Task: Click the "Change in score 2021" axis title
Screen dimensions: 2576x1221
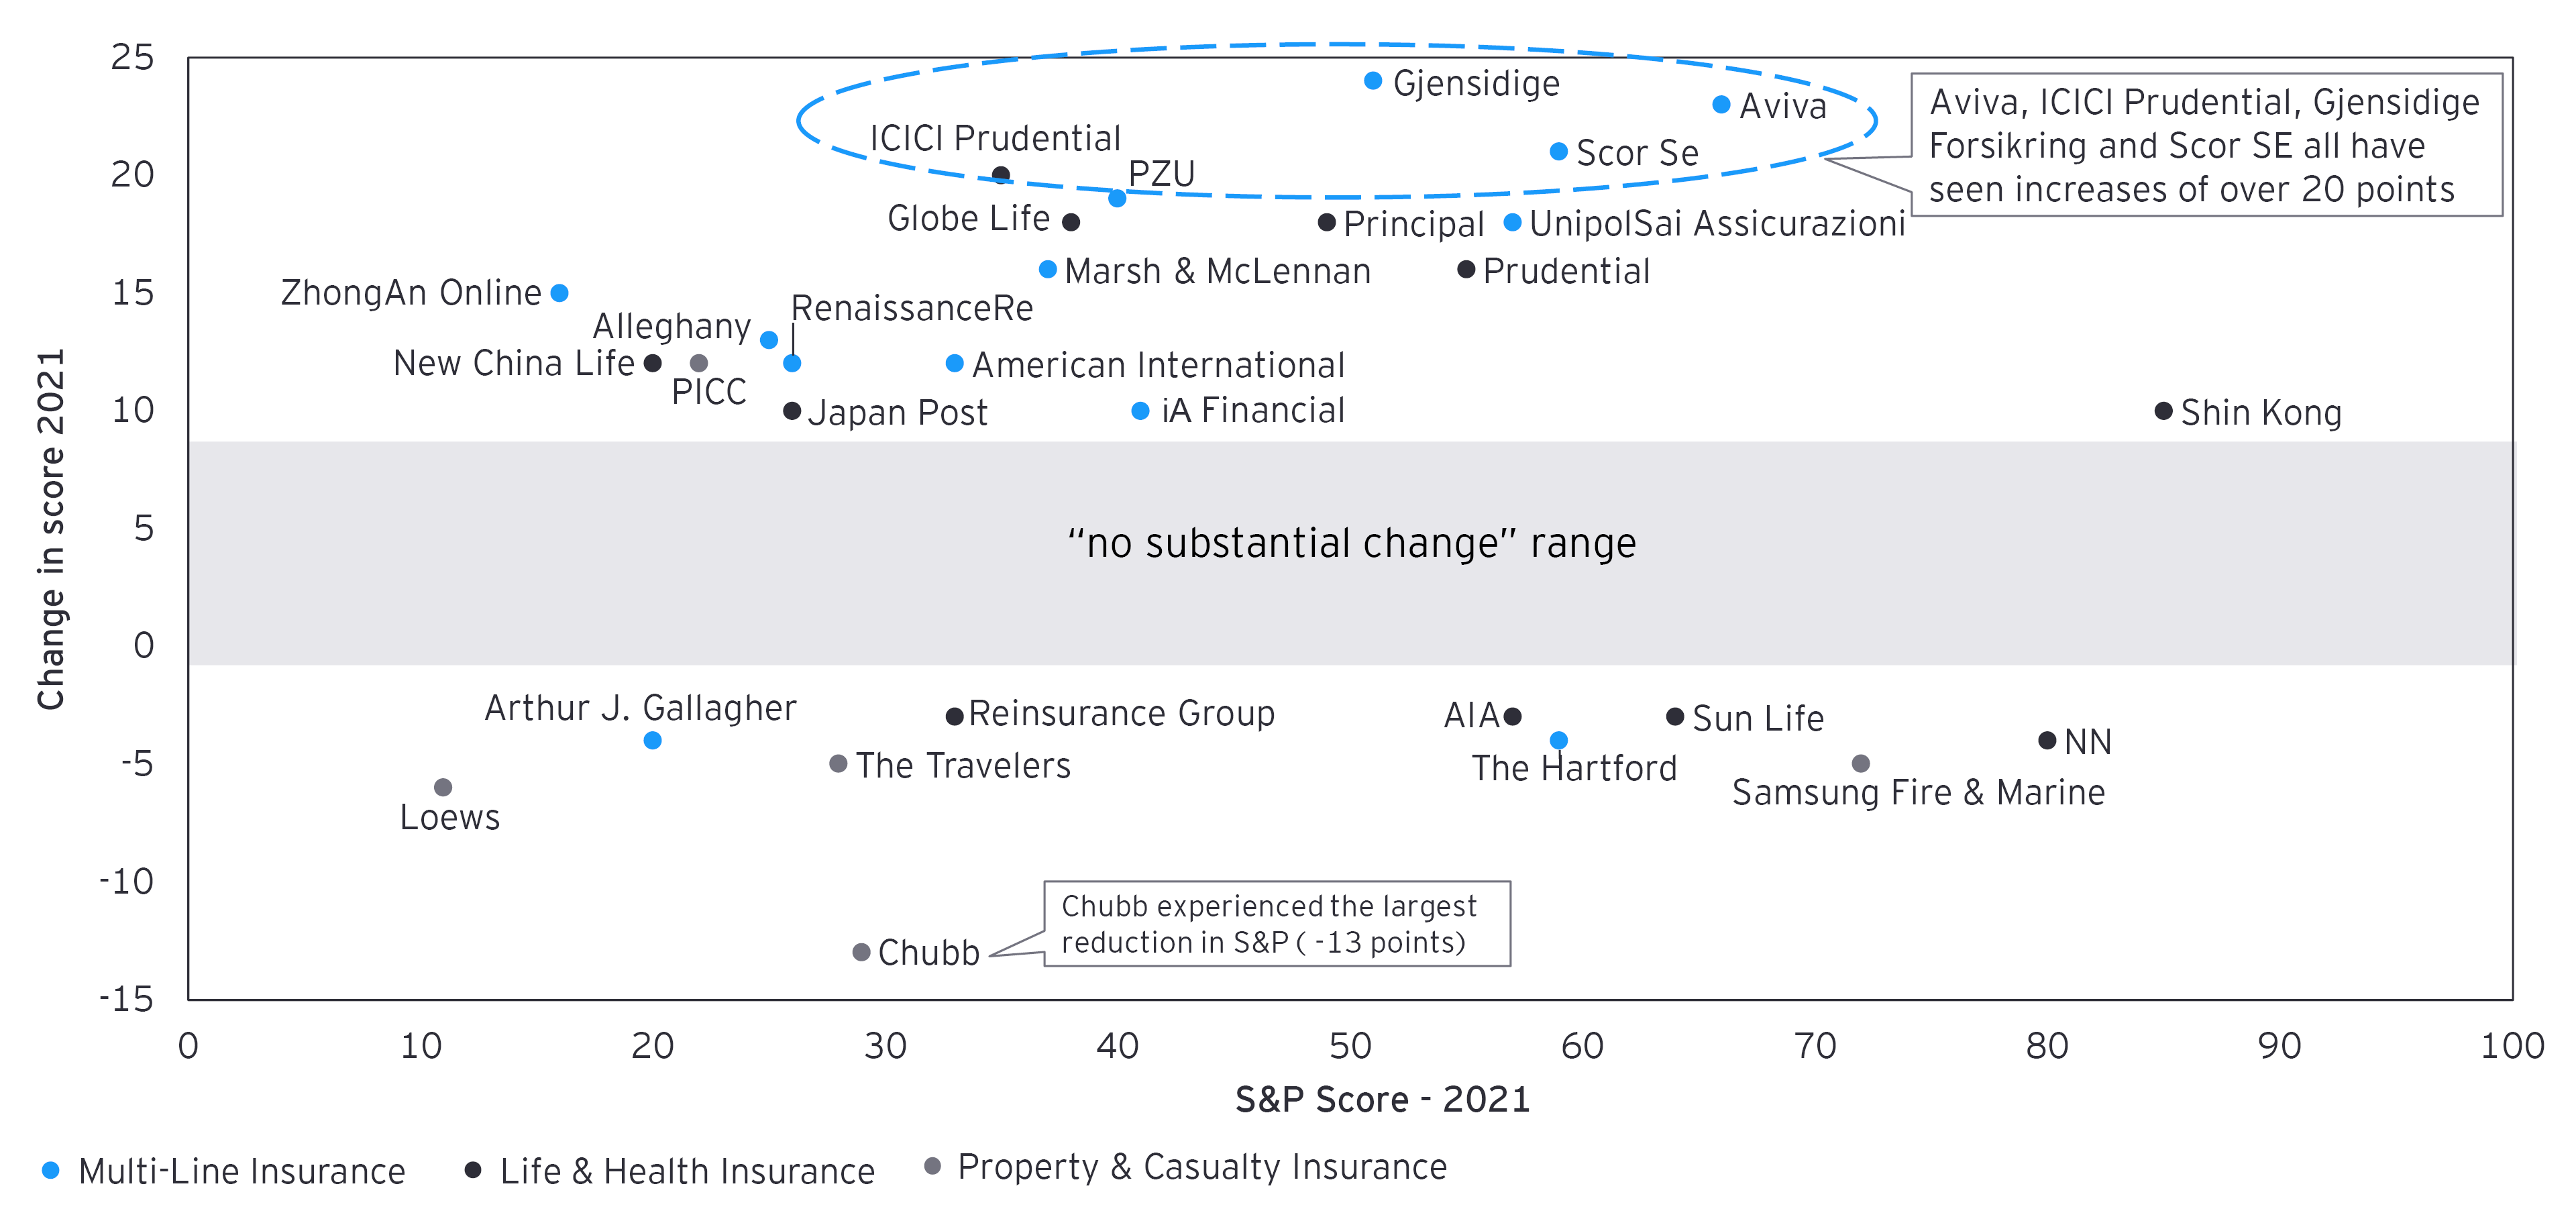Action: pos(50,529)
